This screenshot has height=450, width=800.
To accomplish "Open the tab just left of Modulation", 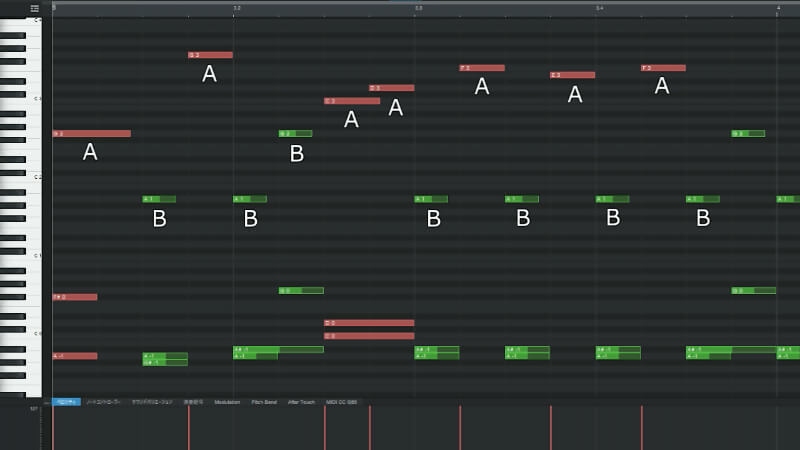I will tap(193, 402).
